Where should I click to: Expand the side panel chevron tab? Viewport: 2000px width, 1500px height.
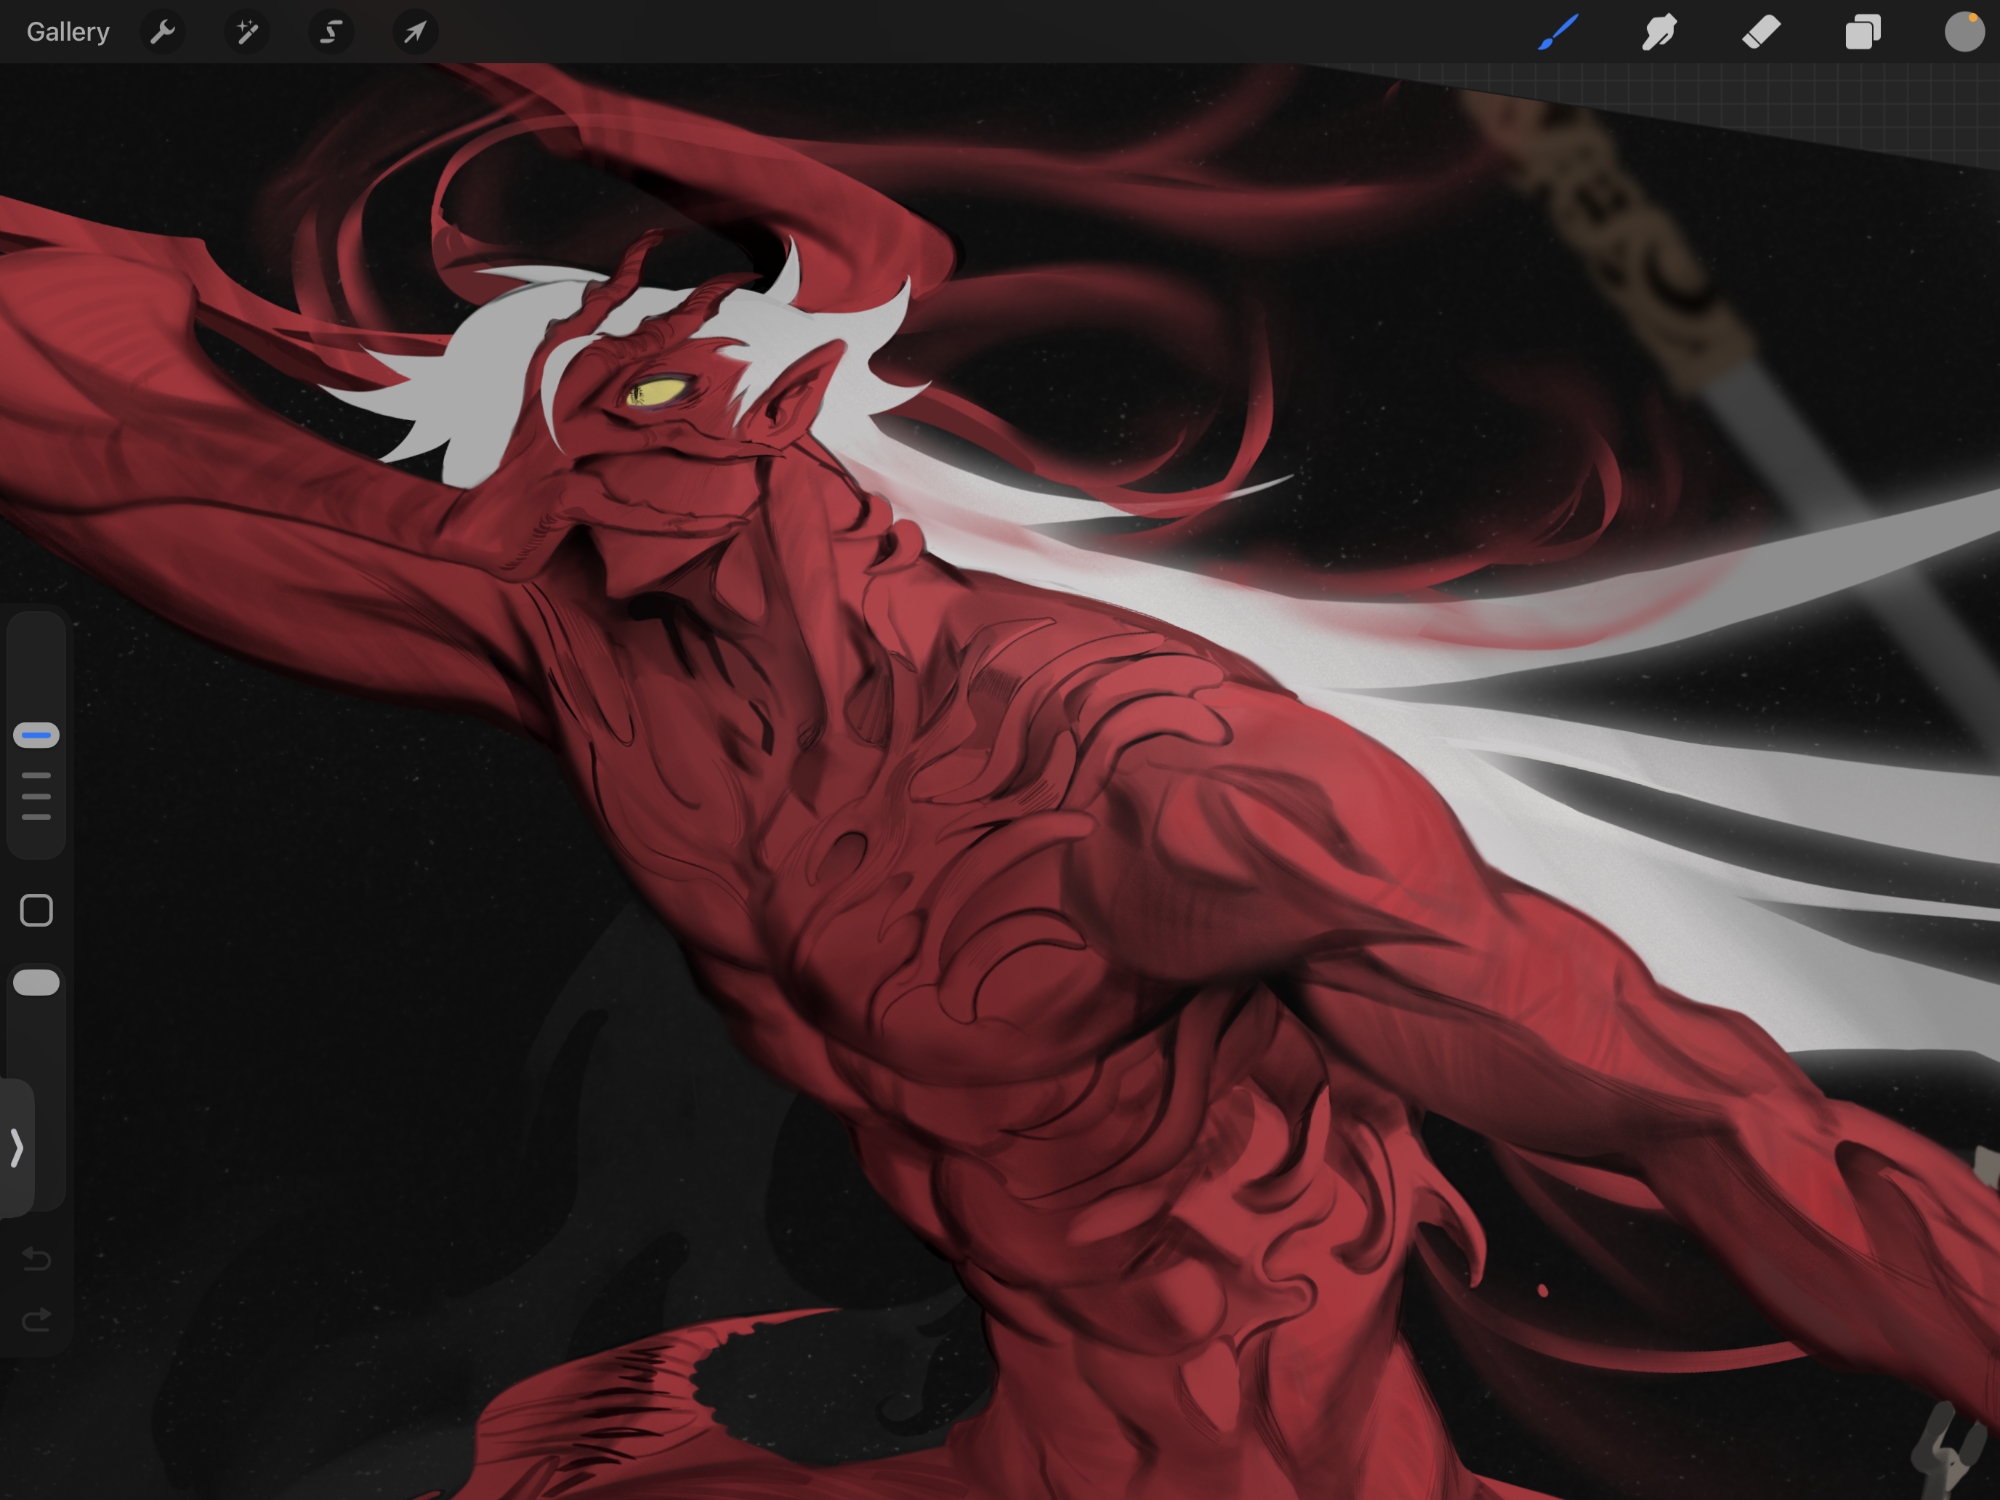click(x=17, y=1147)
